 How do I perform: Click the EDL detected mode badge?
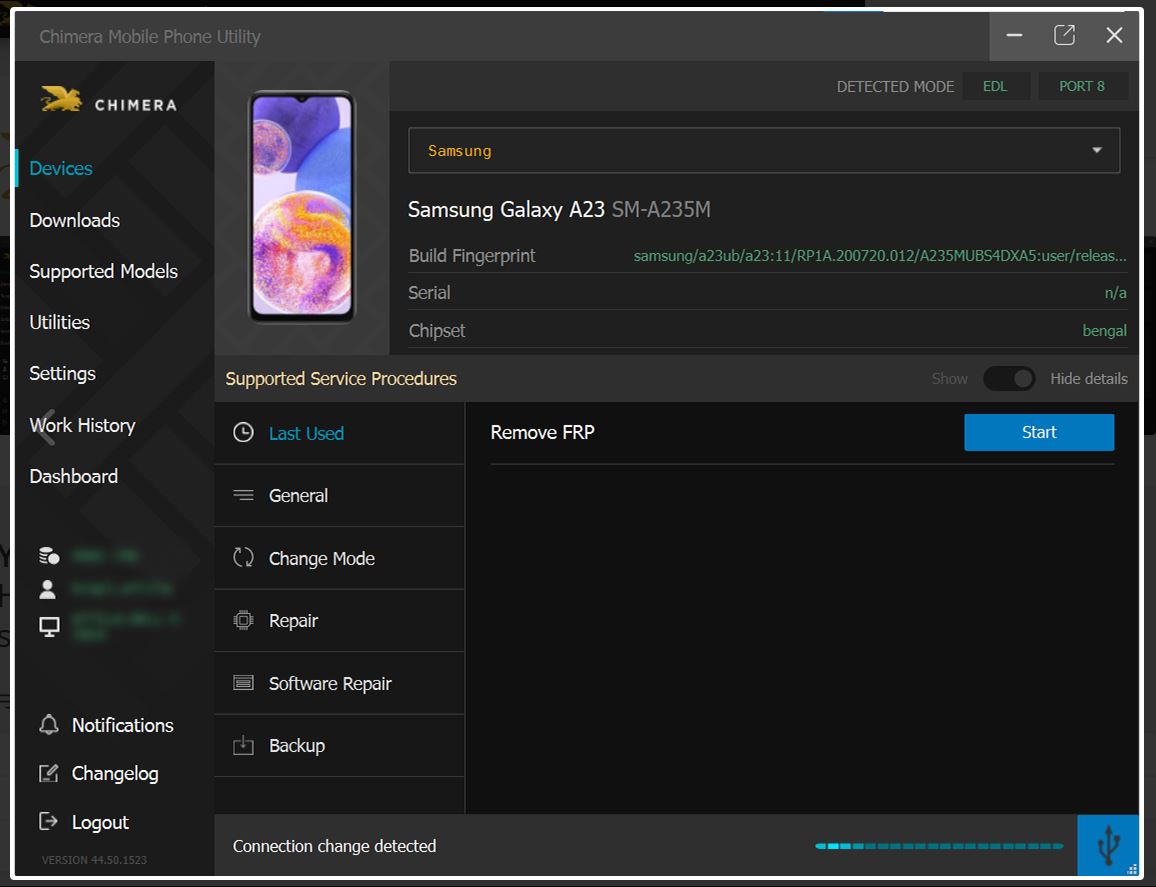(995, 86)
